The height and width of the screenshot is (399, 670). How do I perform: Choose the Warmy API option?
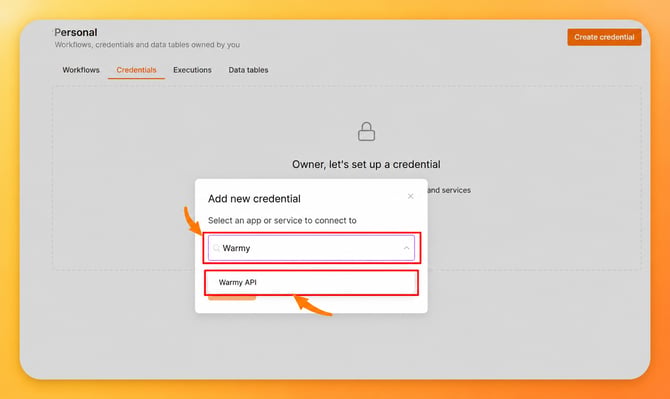pyautogui.click(x=311, y=282)
